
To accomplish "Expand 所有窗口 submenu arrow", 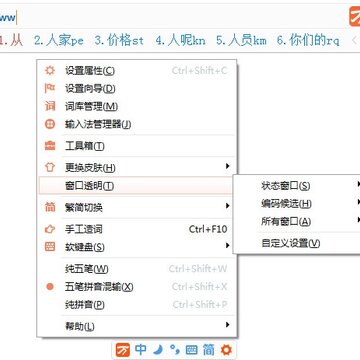I will [358, 220].
